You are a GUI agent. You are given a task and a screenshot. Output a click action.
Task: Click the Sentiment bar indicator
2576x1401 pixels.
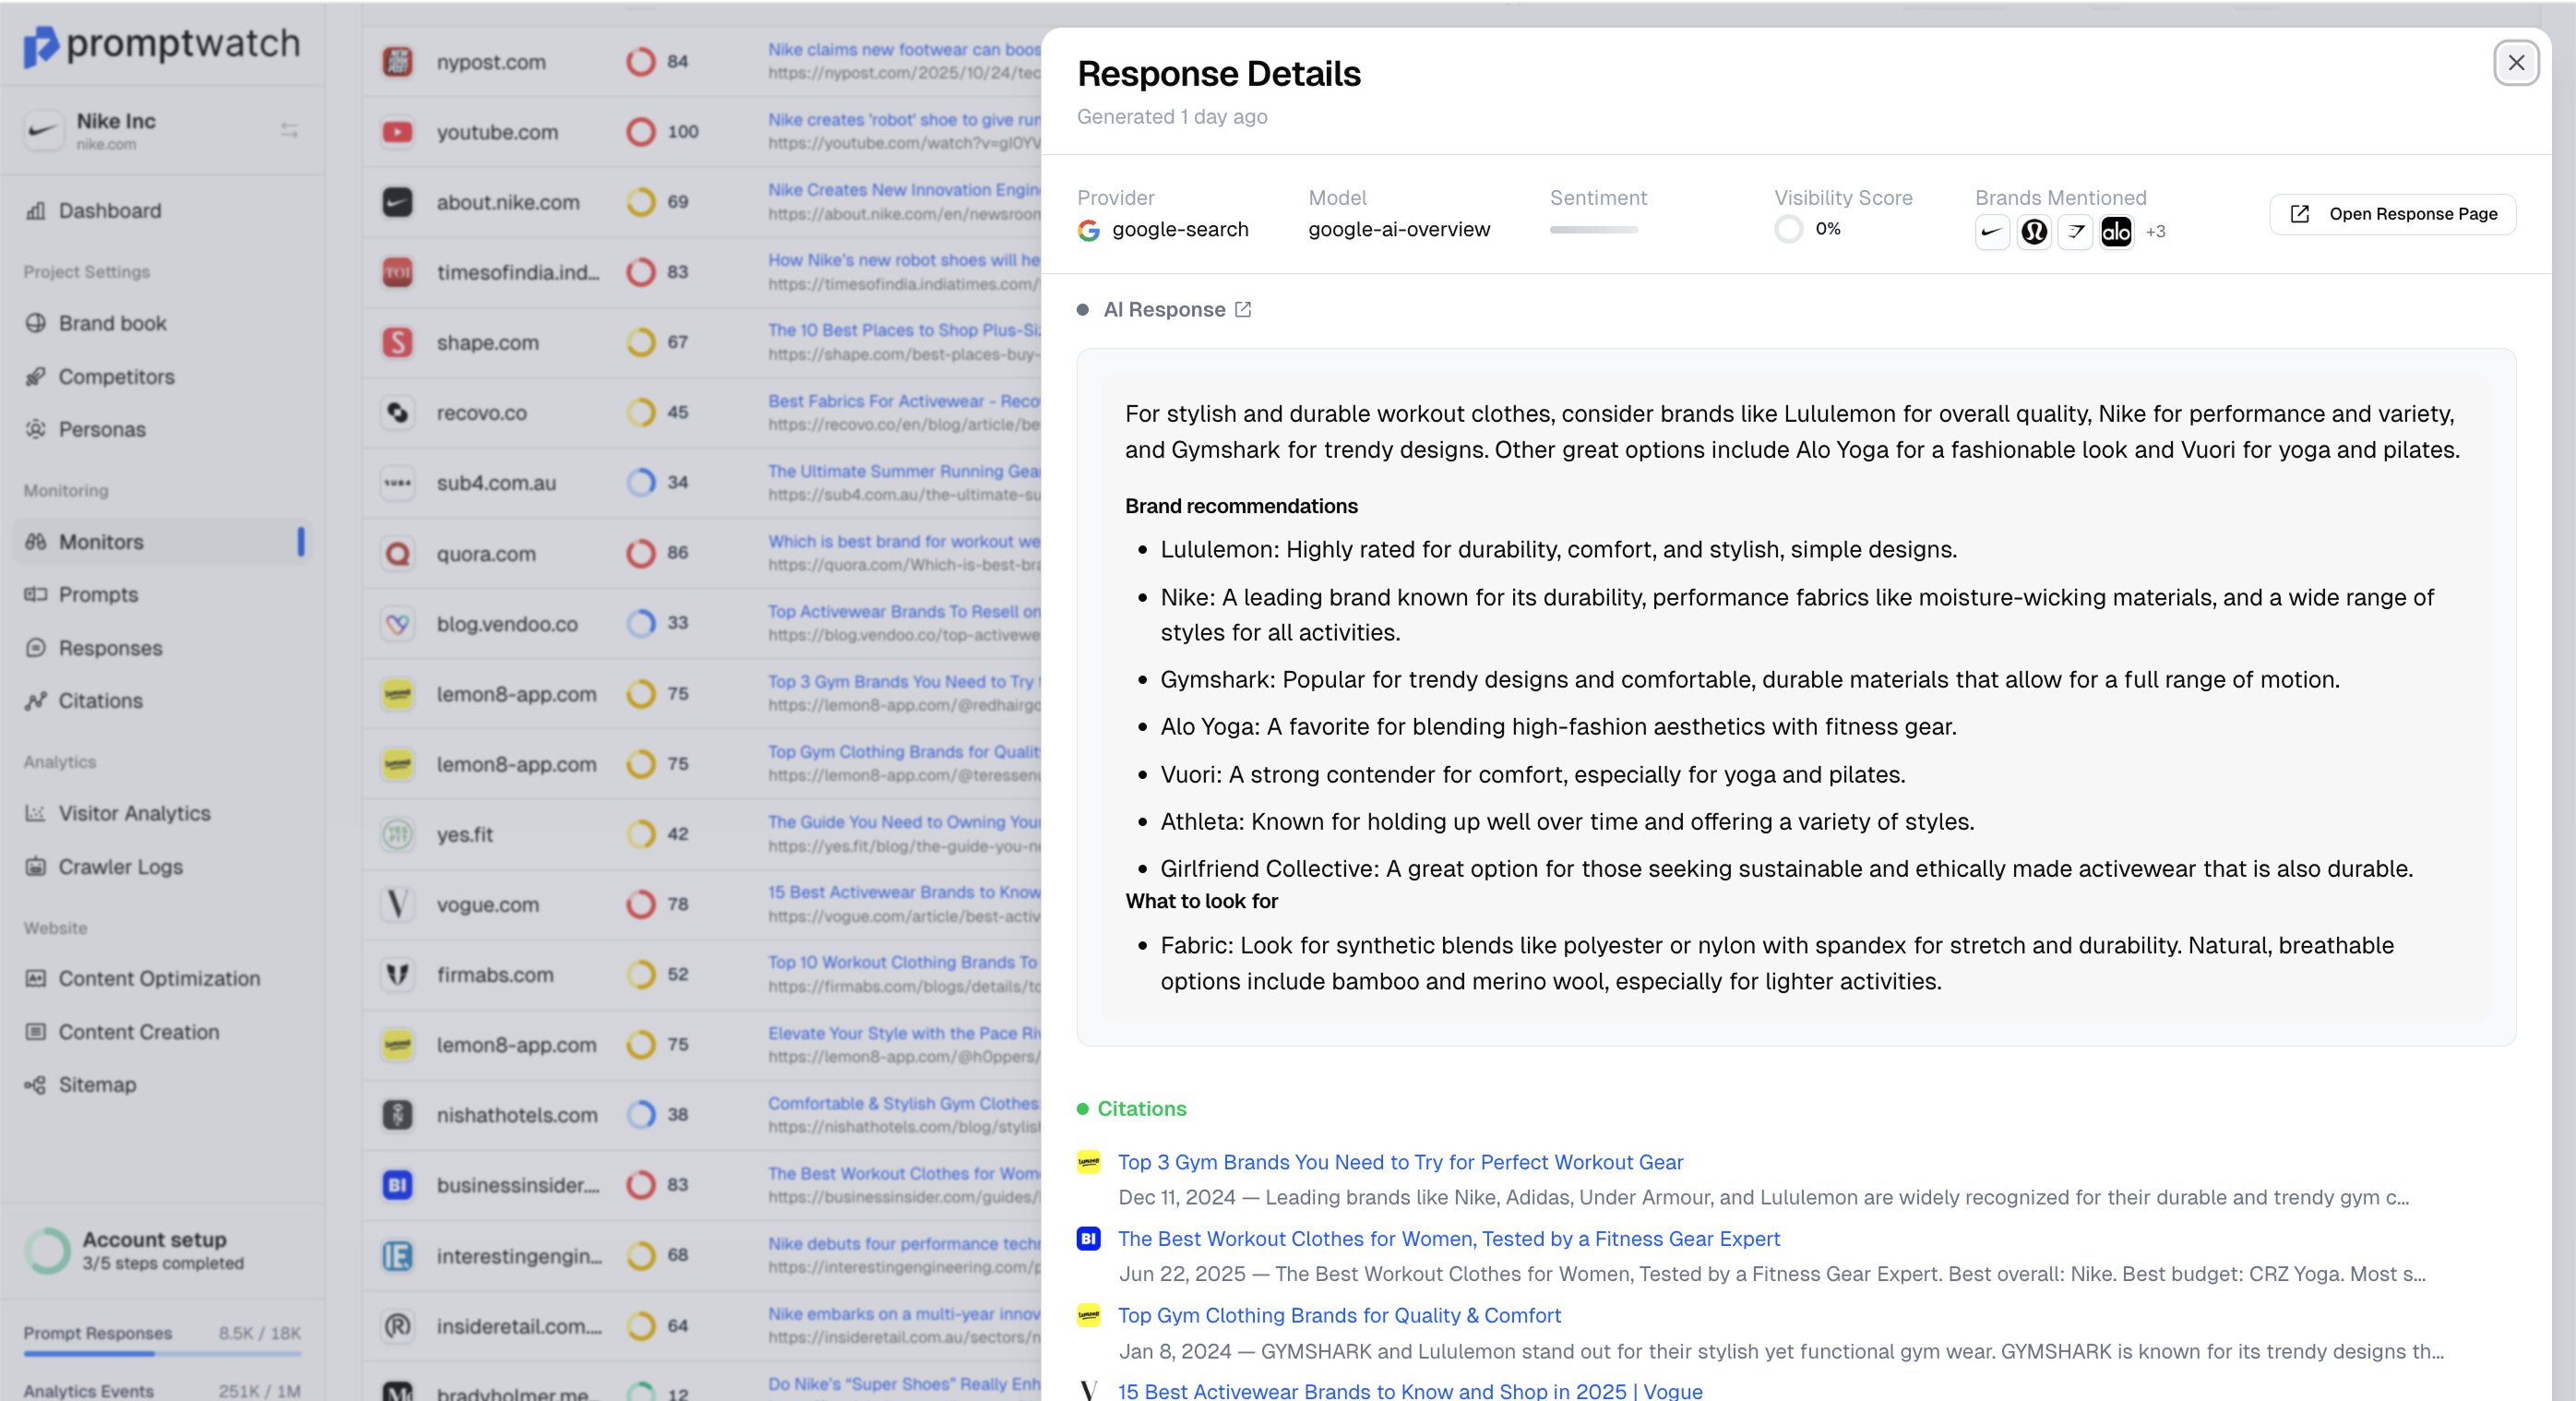(x=1593, y=230)
